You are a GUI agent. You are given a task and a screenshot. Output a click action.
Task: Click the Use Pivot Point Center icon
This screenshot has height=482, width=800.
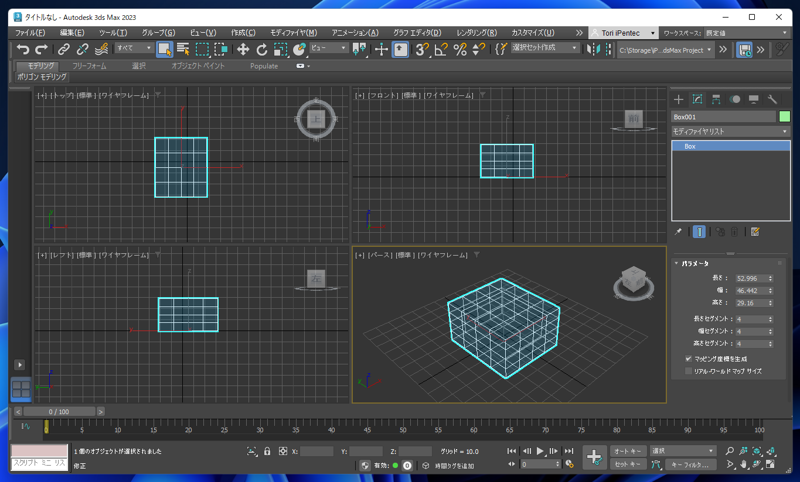coord(360,49)
